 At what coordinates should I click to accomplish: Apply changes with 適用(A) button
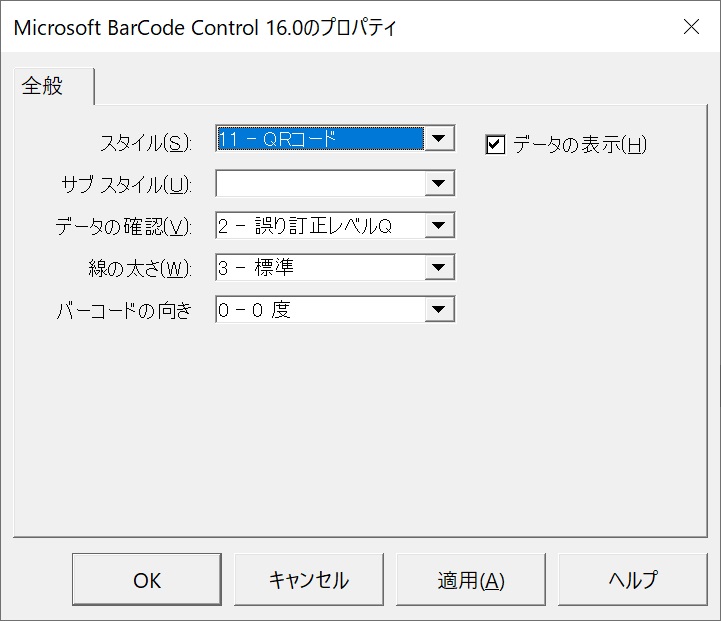click(x=471, y=580)
